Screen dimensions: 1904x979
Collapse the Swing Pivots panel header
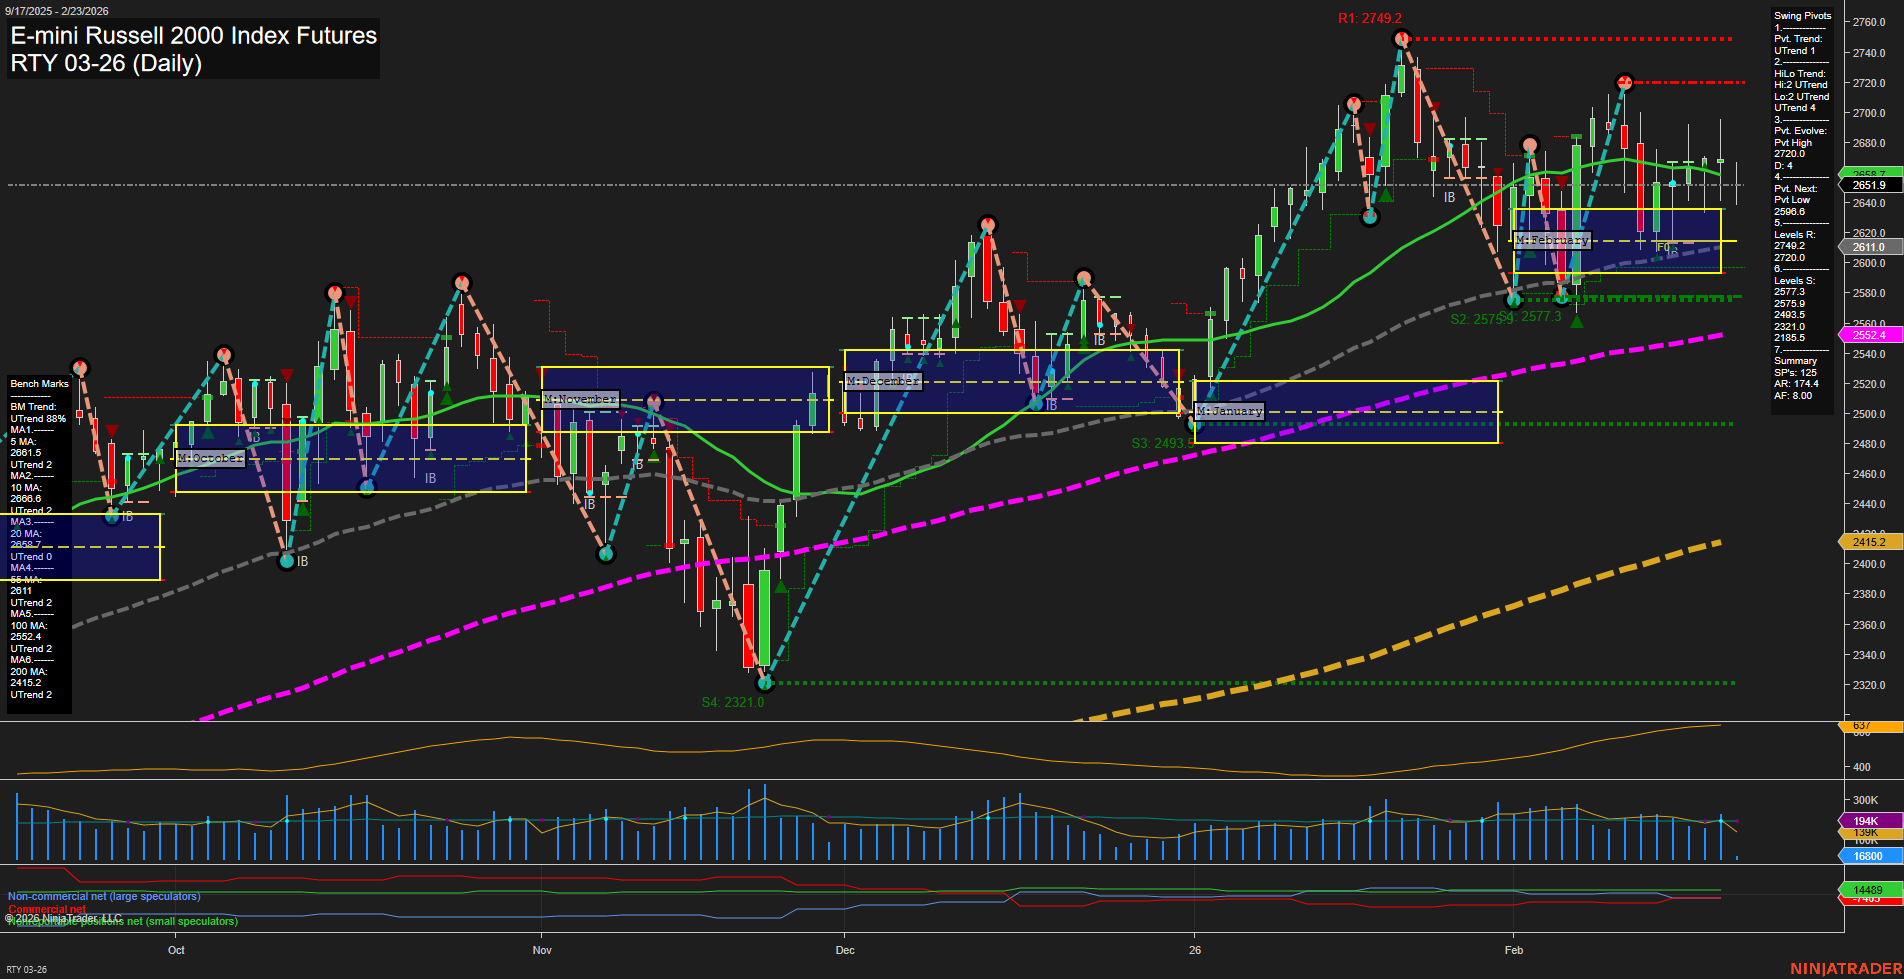click(x=1801, y=16)
